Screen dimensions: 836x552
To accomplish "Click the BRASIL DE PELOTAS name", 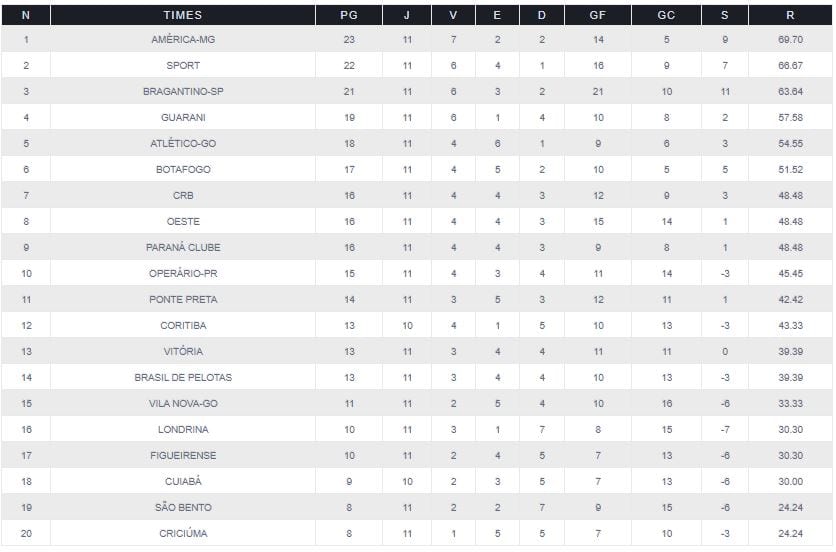I will tap(183, 377).
